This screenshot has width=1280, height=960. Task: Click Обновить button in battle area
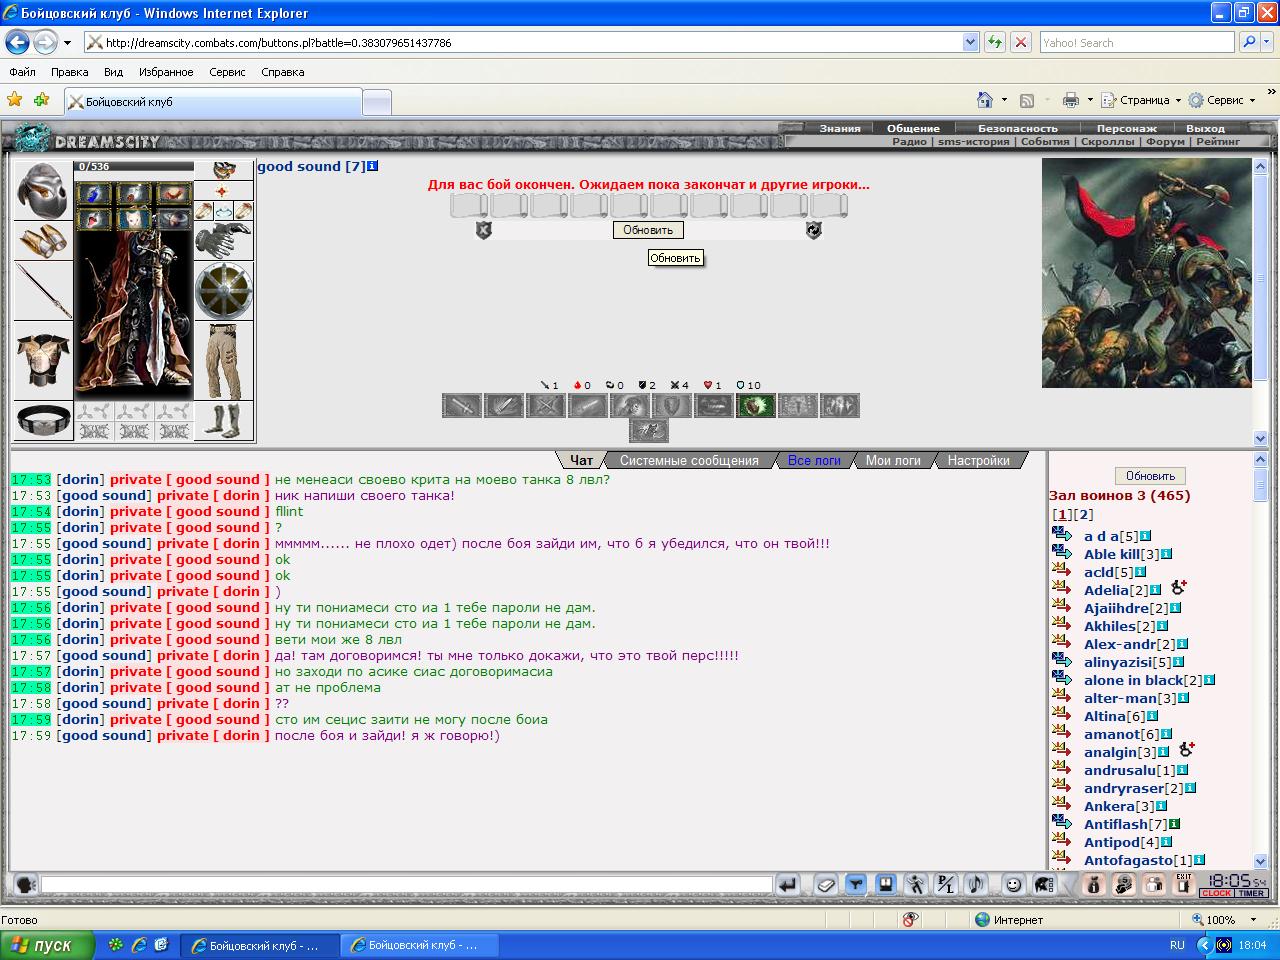[x=648, y=230]
